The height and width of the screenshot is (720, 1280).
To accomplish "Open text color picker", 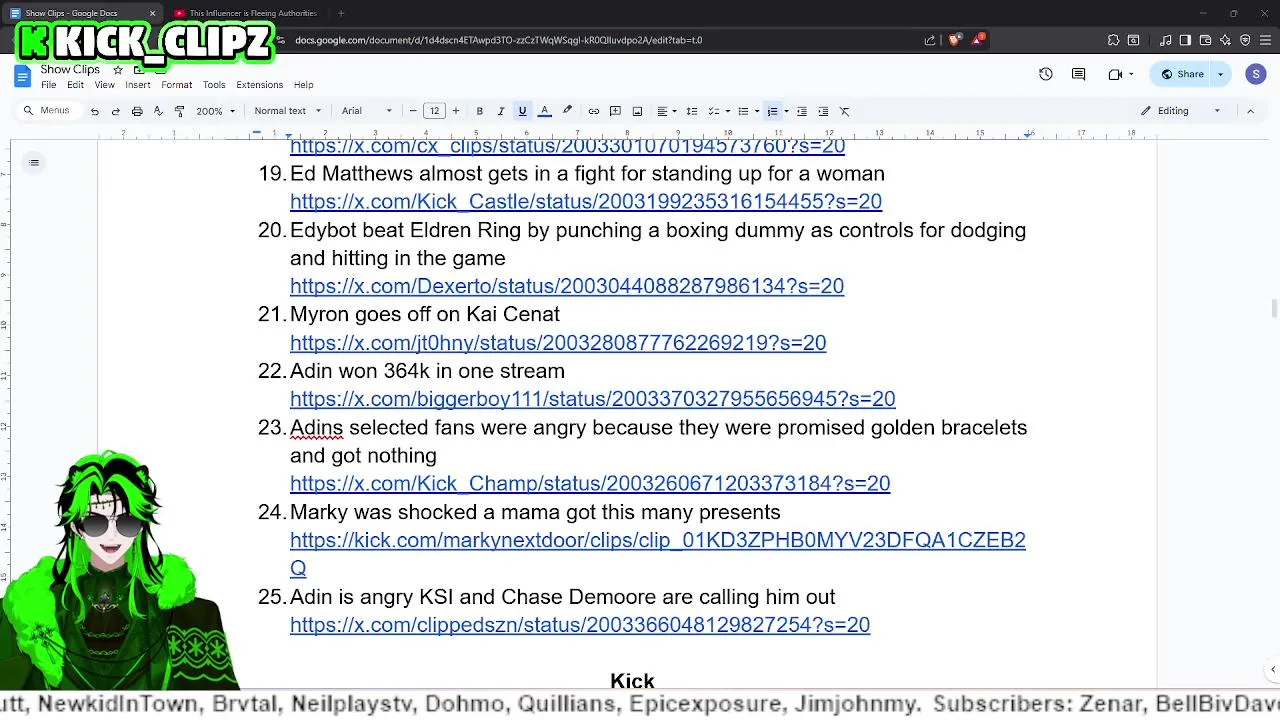I will pos(545,111).
